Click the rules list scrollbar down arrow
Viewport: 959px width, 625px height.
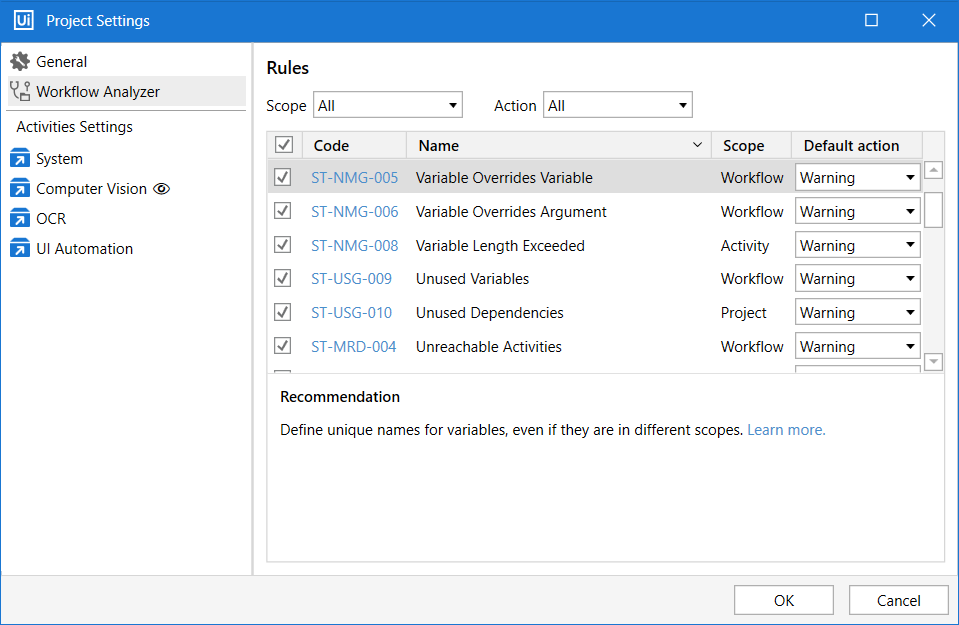pyautogui.click(x=933, y=362)
